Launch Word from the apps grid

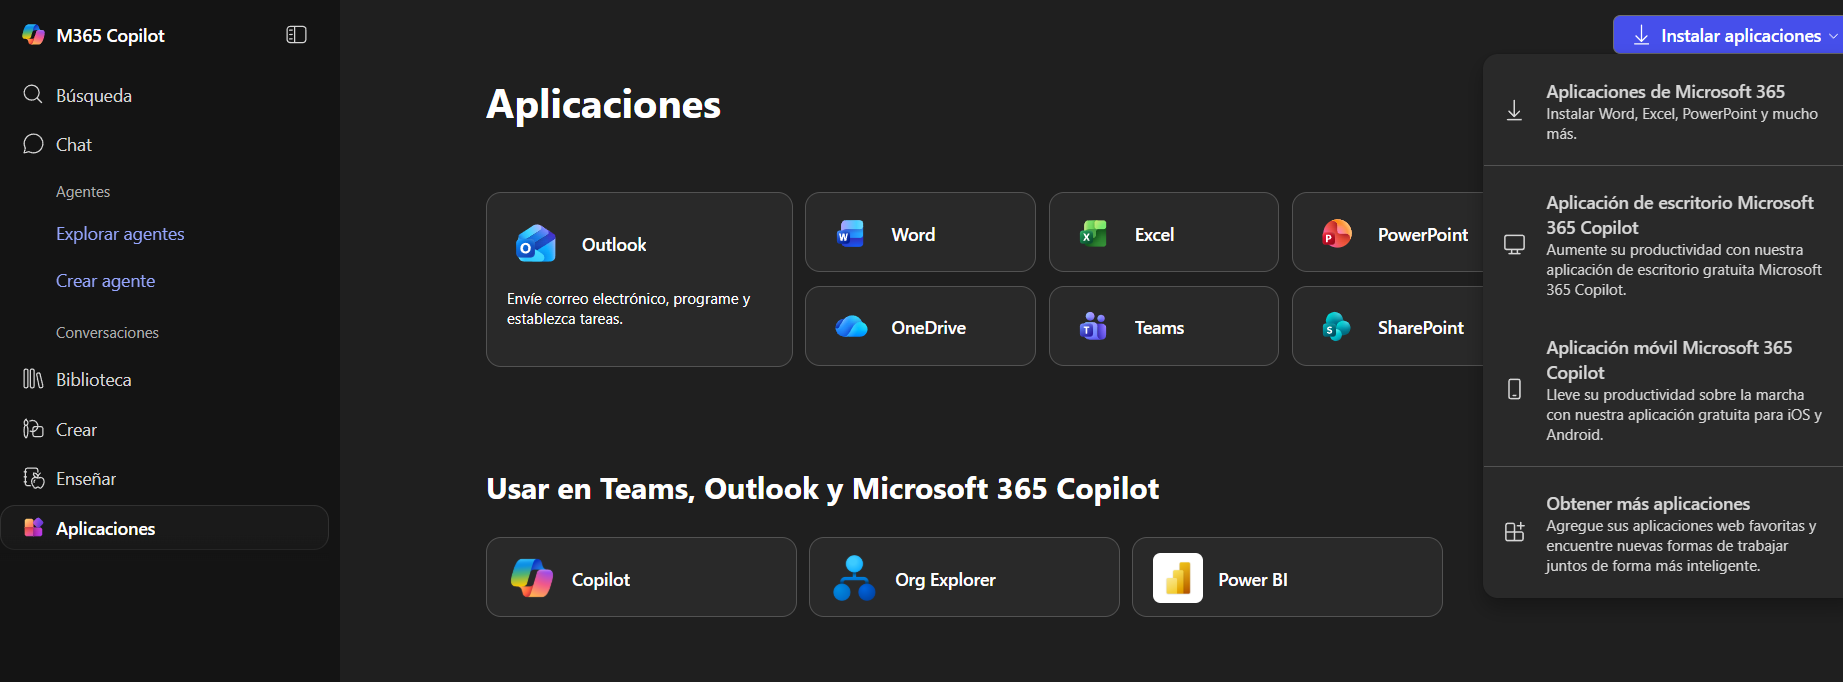pos(919,232)
